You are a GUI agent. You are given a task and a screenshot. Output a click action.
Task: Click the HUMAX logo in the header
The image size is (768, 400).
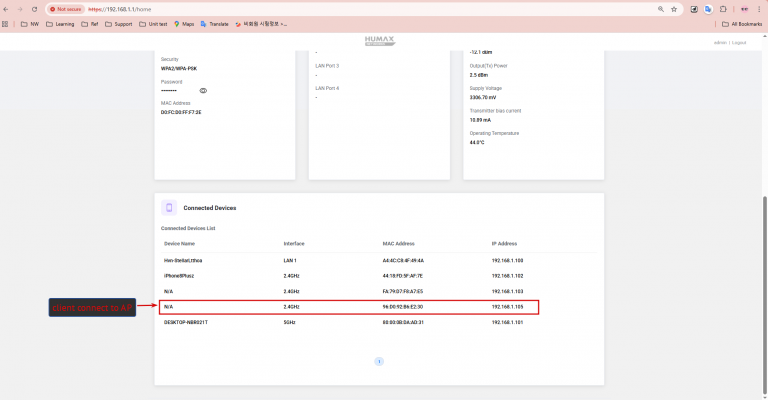tap(380, 41)
